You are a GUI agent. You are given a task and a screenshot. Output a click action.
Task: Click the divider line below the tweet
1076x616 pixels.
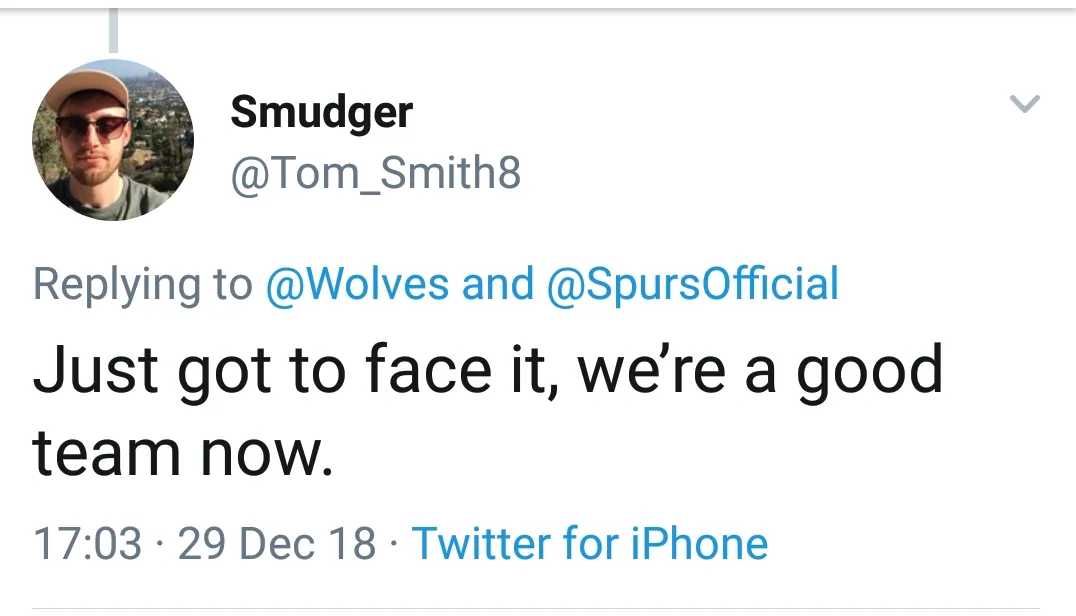click(538, 609)
